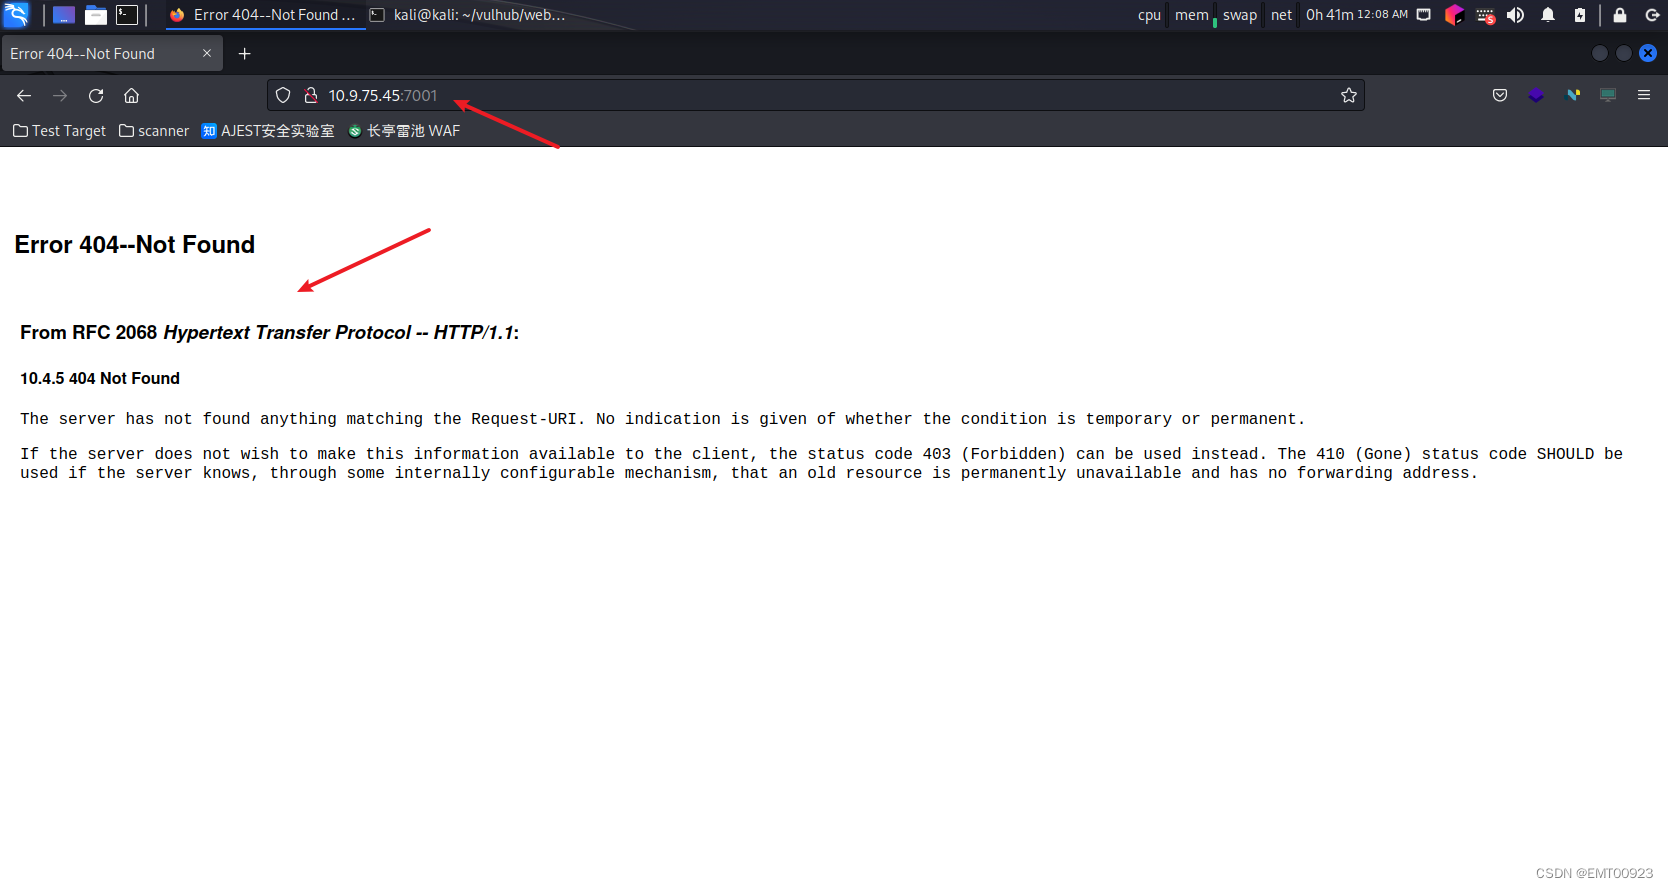Screen dimensions: 1668x888
Task: Close the Firefox window
Action: [1648, 53]
